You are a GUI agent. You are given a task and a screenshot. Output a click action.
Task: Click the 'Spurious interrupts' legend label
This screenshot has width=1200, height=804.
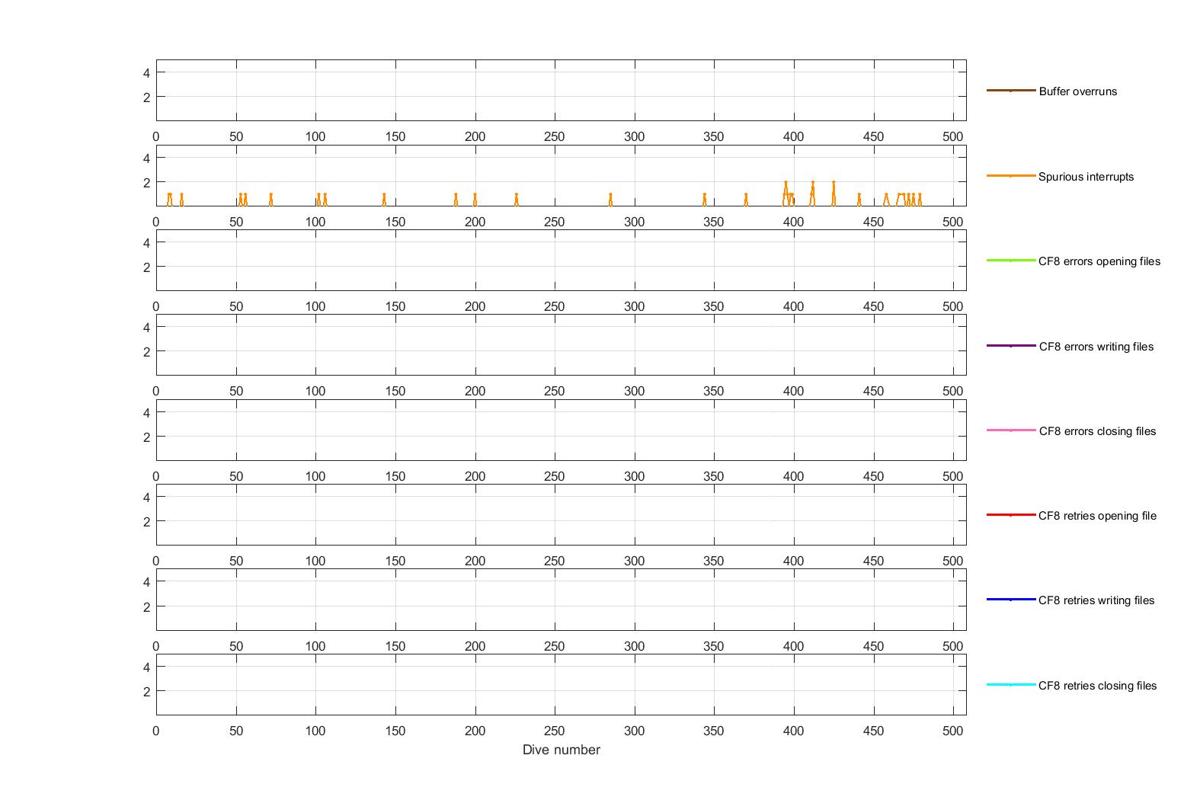(x=1086, y=177)
